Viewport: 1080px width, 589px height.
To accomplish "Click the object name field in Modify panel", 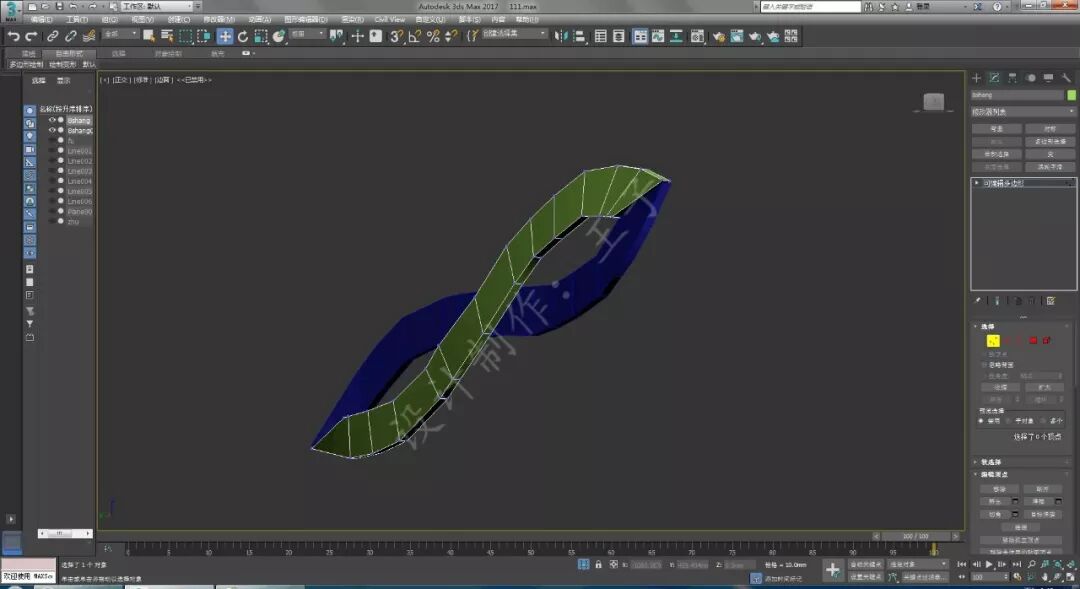I will [1017, 95].
